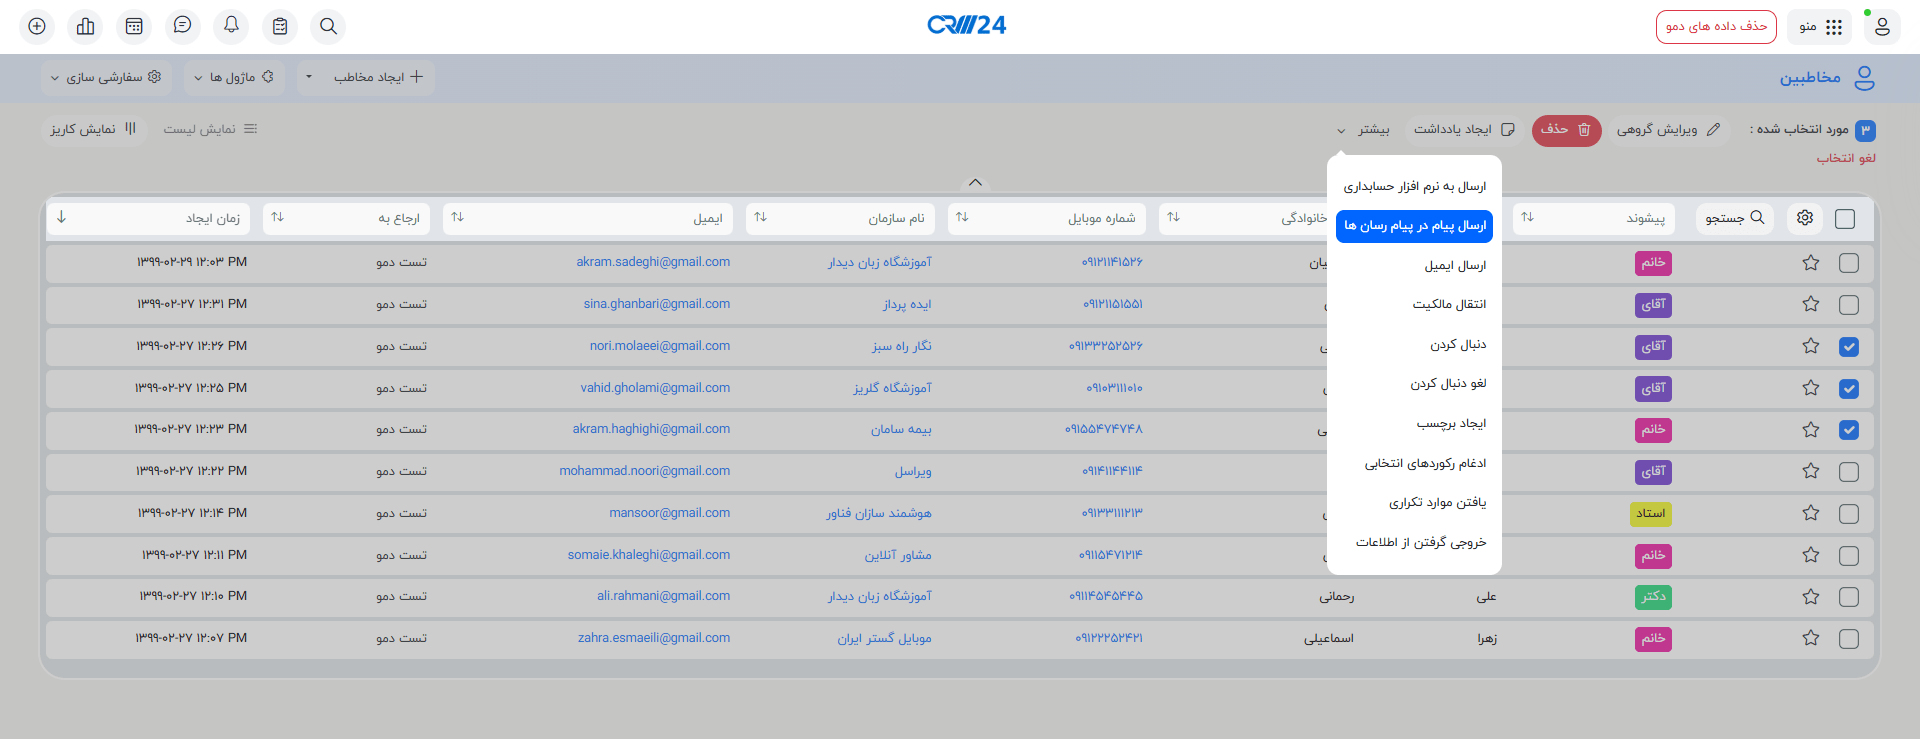Click the chat messages icon
The width and height of the screenshot is (1920, 739).
coord(182,26)
